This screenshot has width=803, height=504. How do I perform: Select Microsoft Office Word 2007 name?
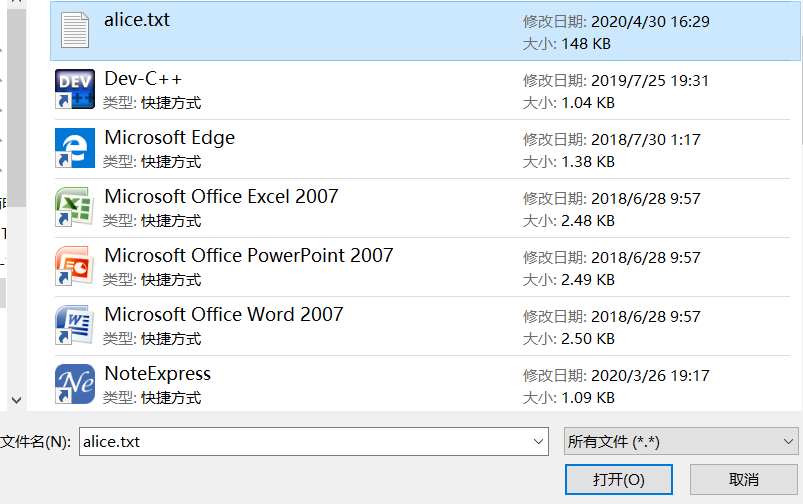point(224,314)
